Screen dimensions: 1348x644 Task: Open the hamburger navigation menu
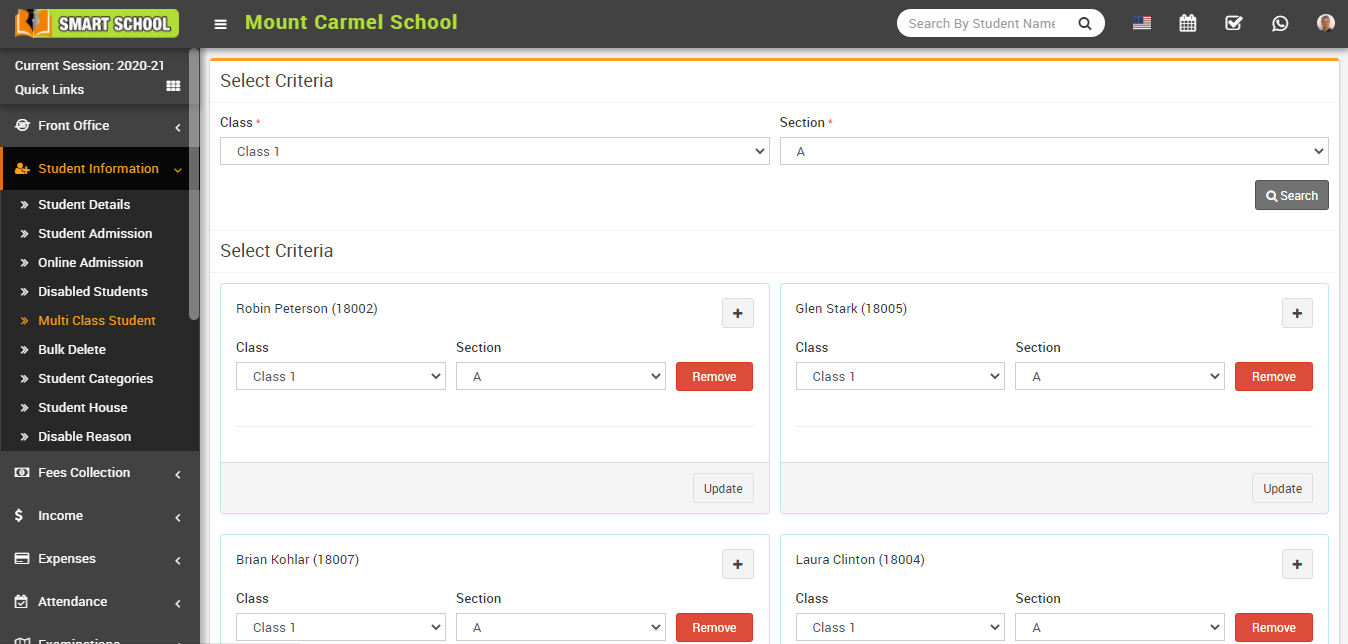220,22
